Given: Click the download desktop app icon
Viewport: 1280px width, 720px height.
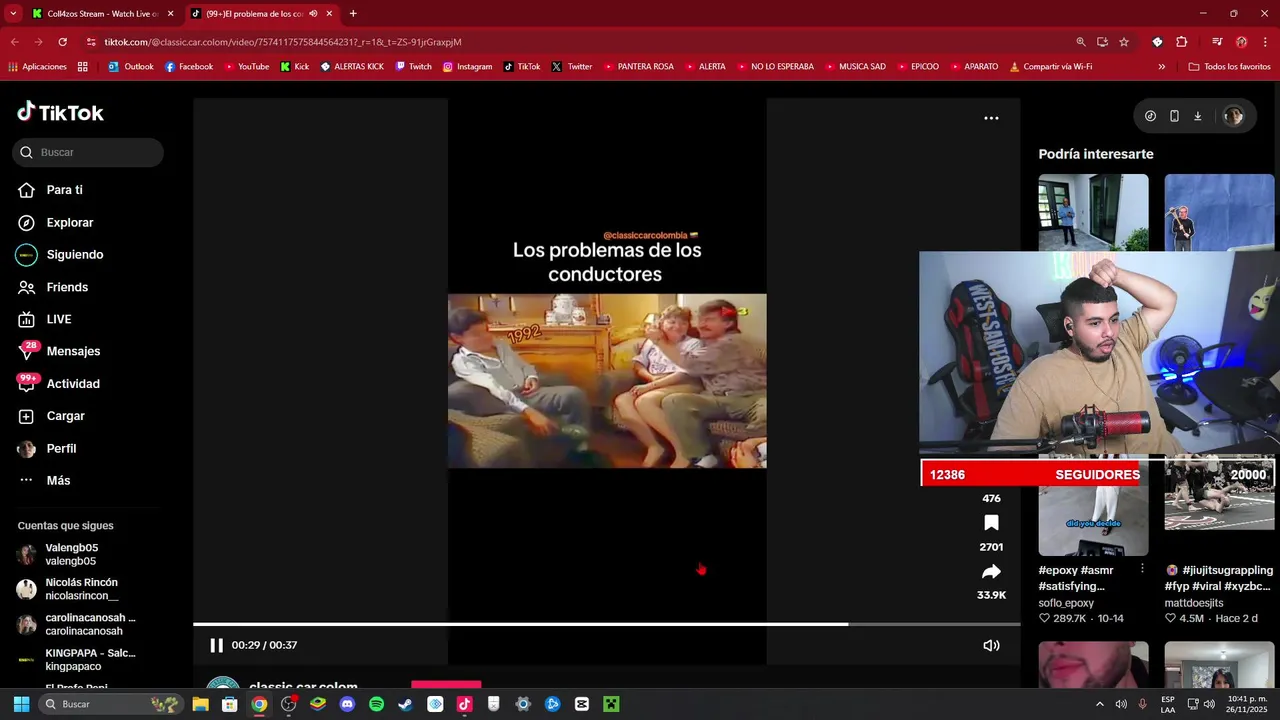Looking at the screenshot, I should click(x=1197, y=116).
